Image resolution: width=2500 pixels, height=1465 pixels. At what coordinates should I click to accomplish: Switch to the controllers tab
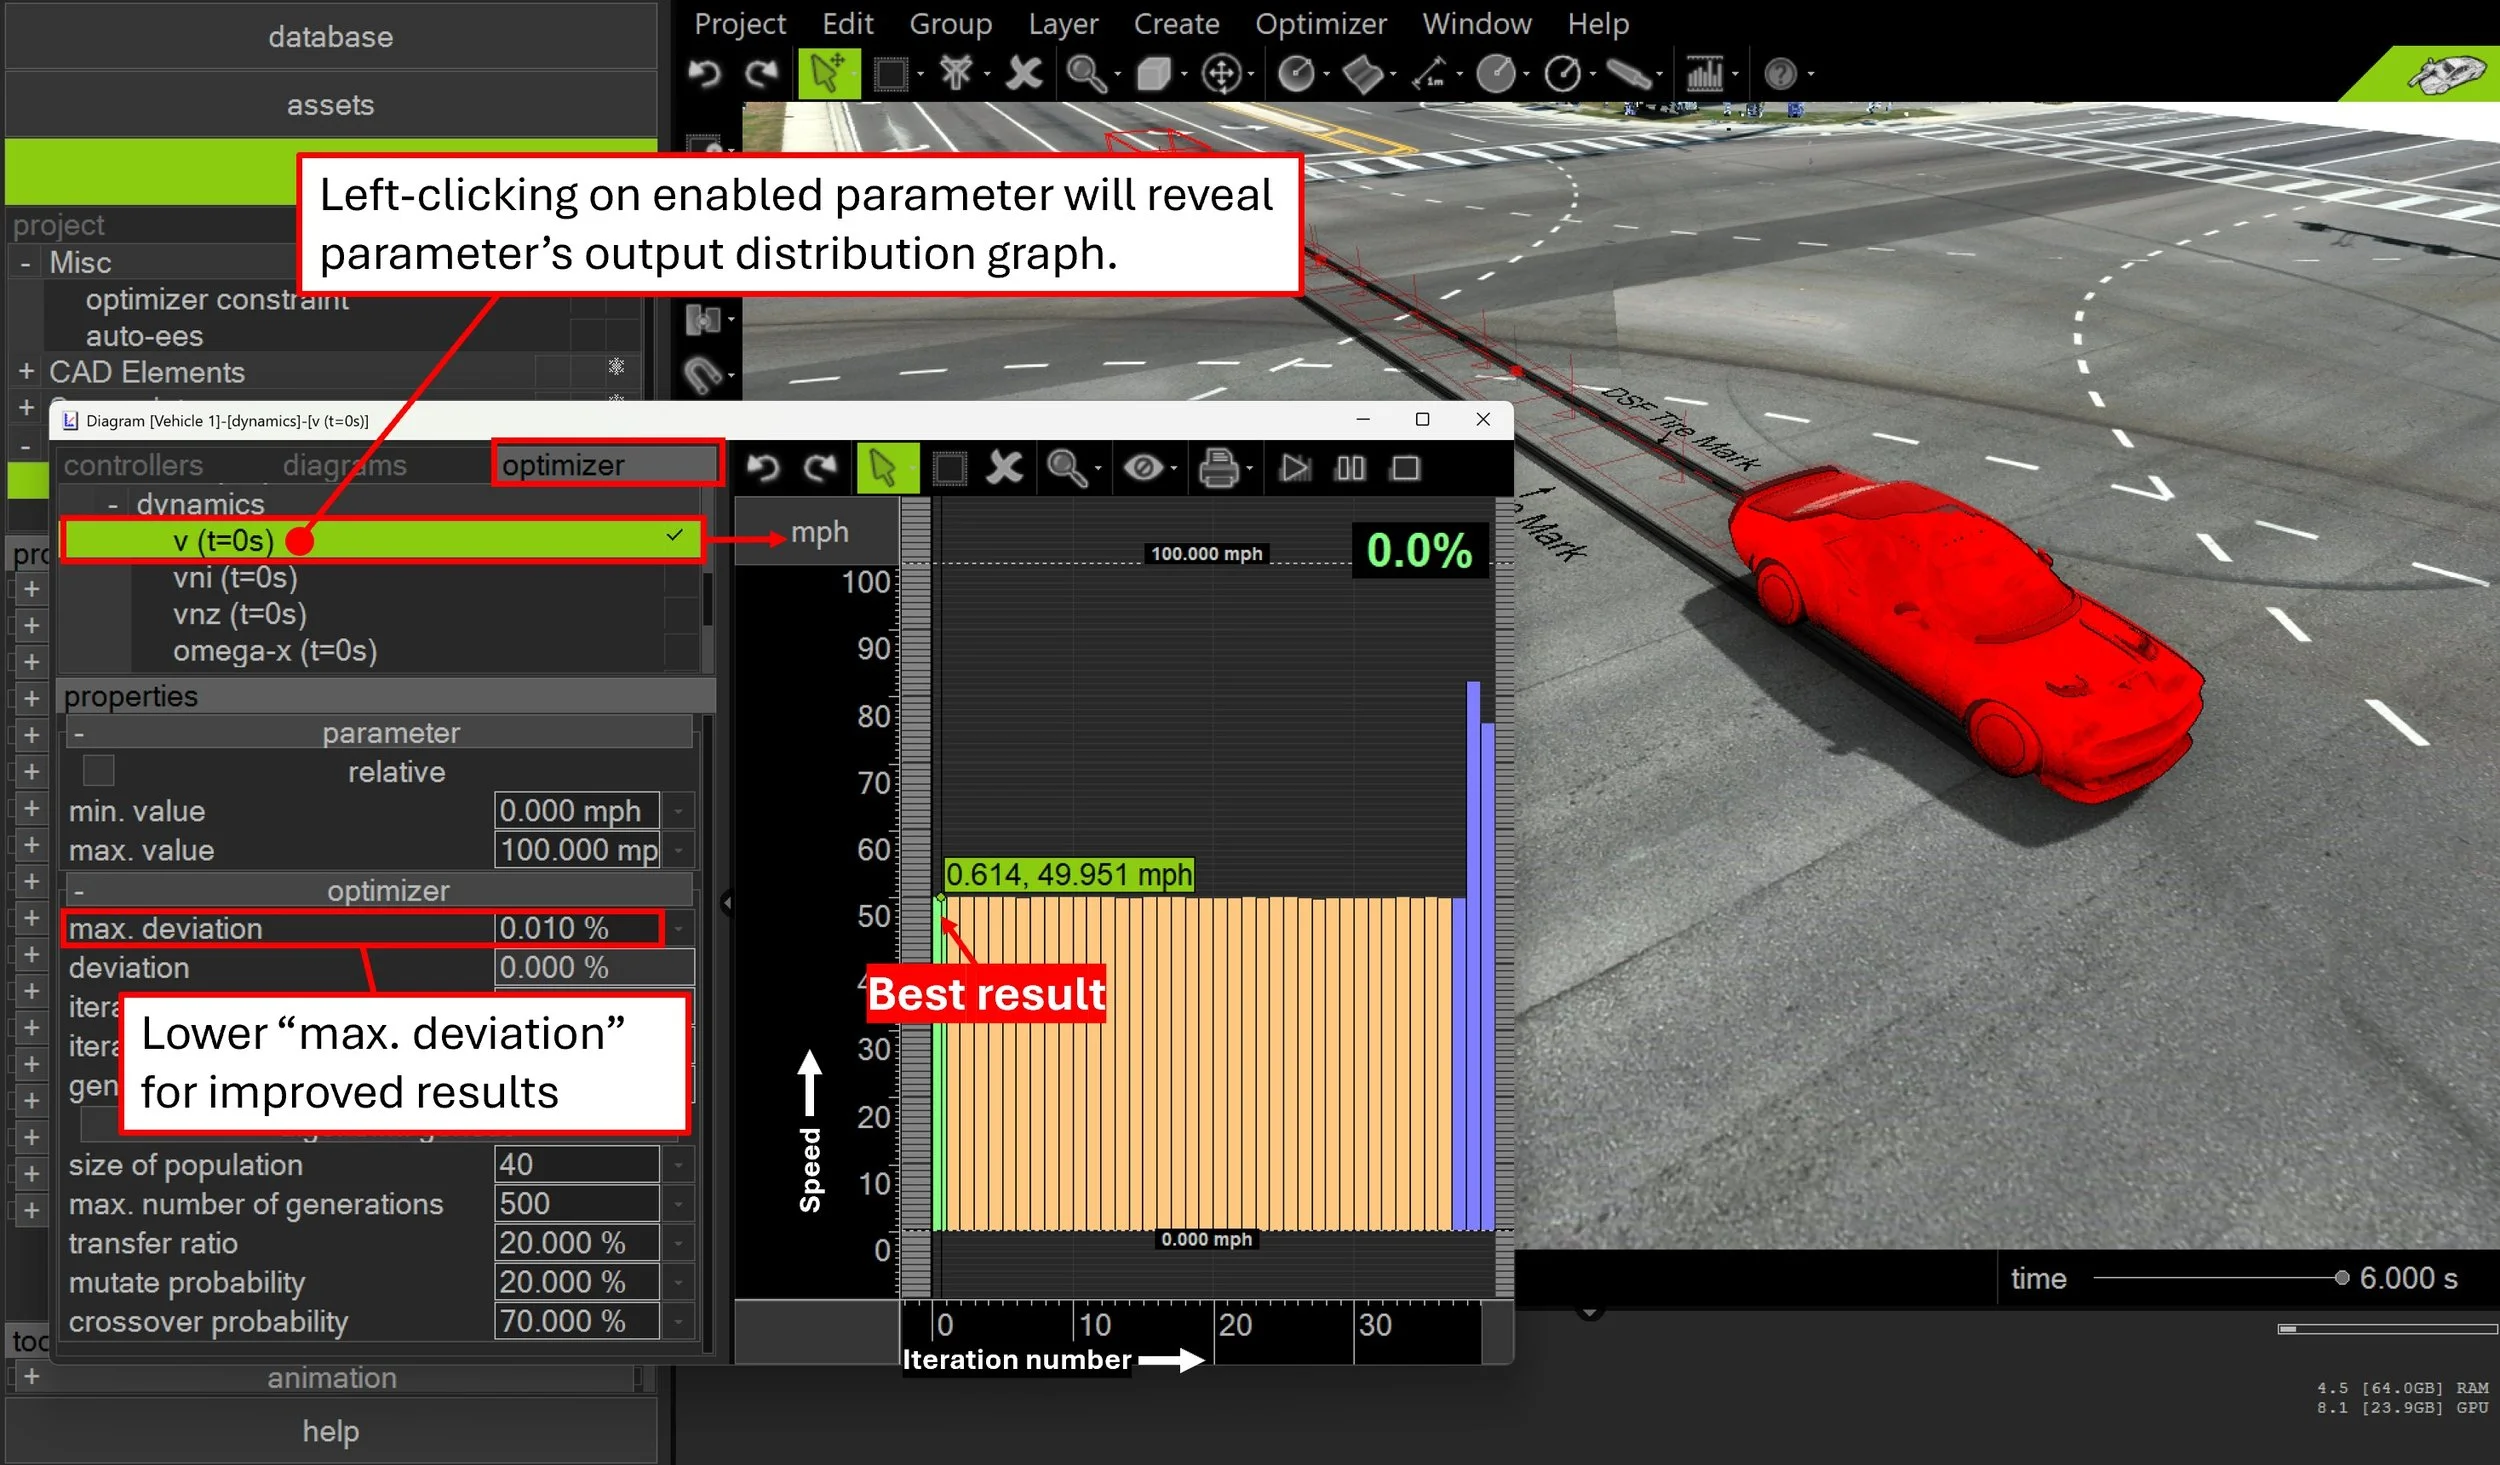[133, 465]
